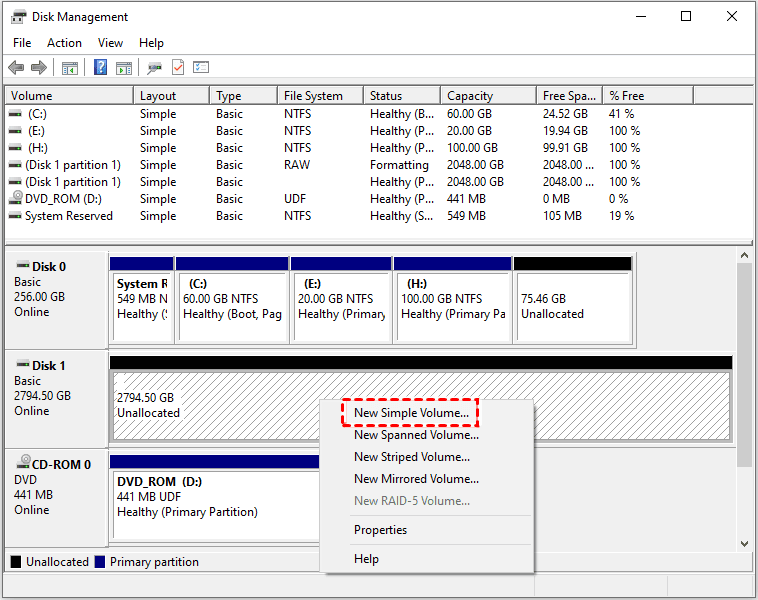758x600 pixels.
Task: Click the Show/Hide Action Pane icon
Action: click(x=123, y=68)
